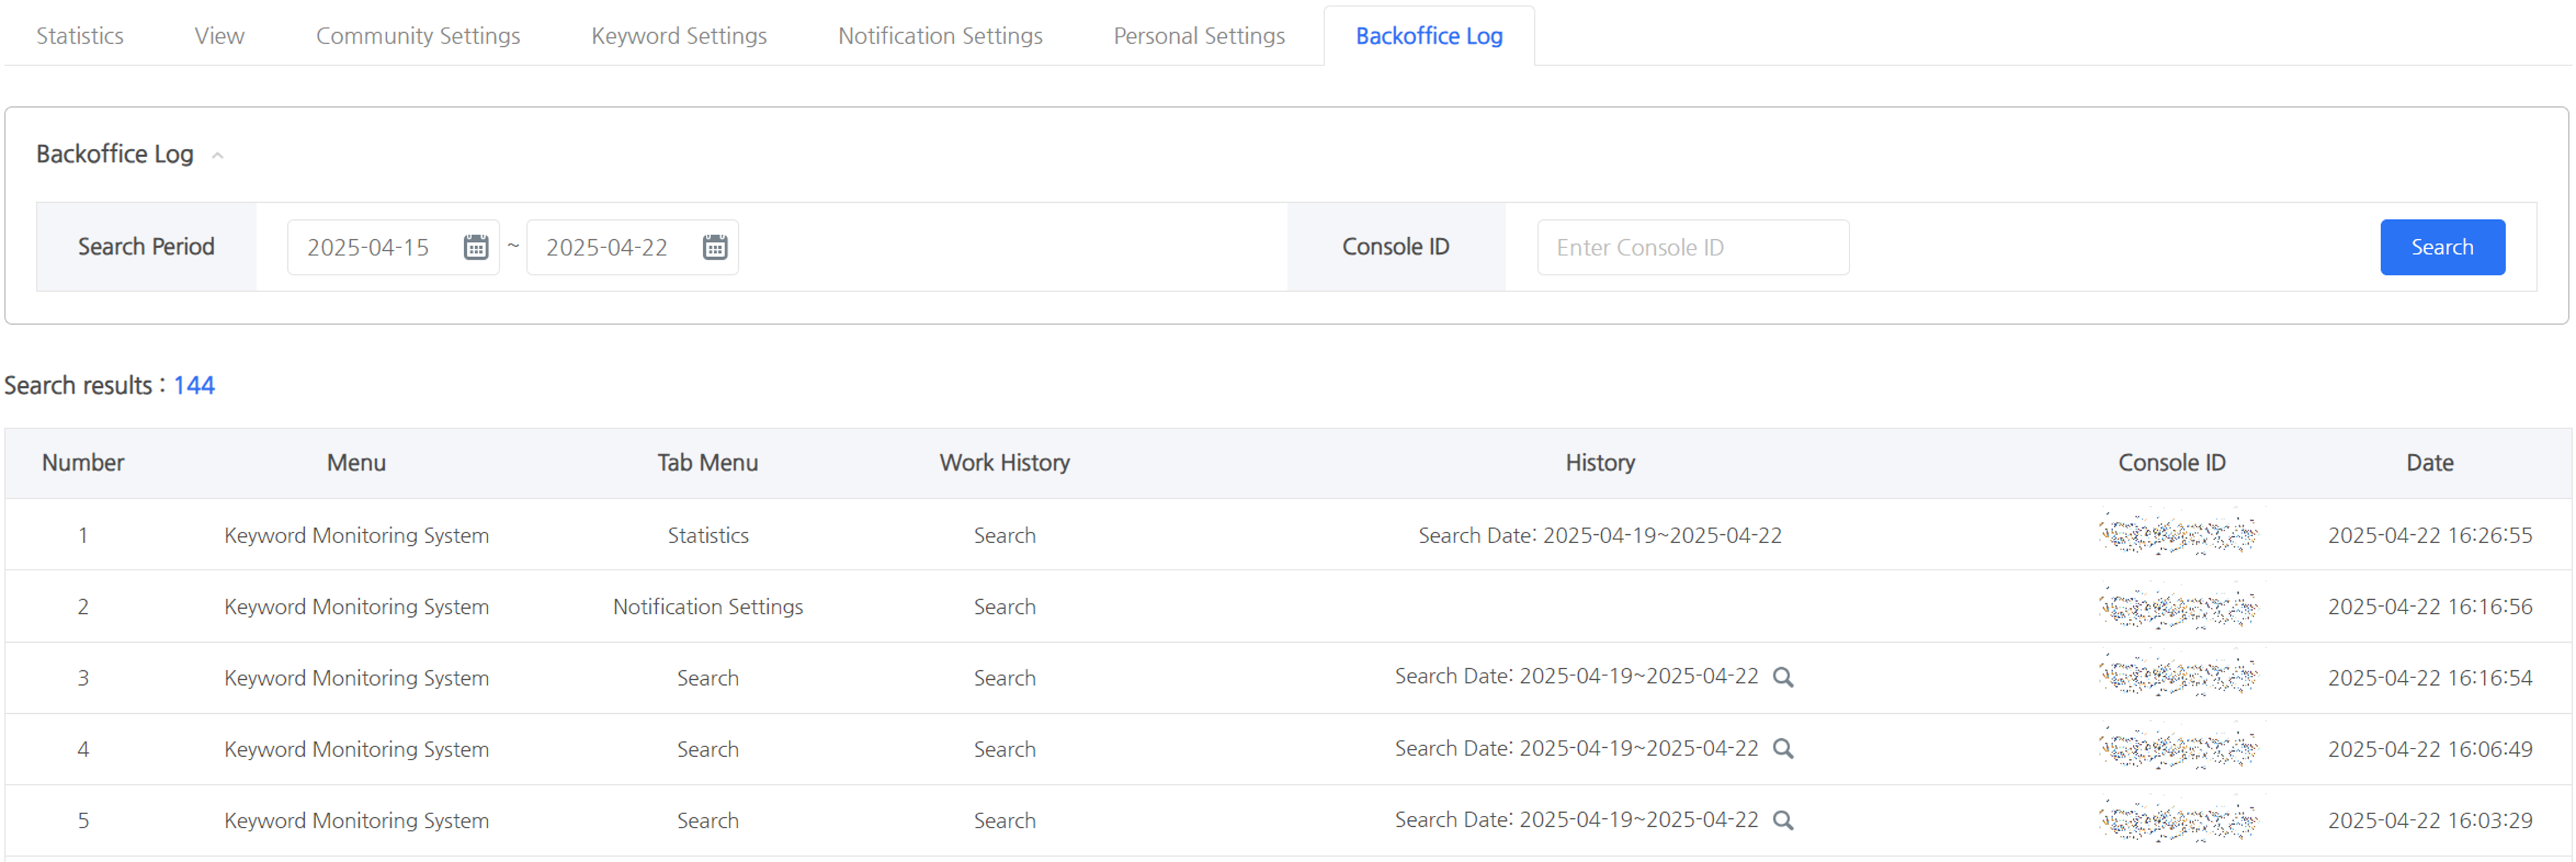Viewport: 2576px width, 862px height.
Task: Go to the Community Settings tab
Action: click(418, 36)
